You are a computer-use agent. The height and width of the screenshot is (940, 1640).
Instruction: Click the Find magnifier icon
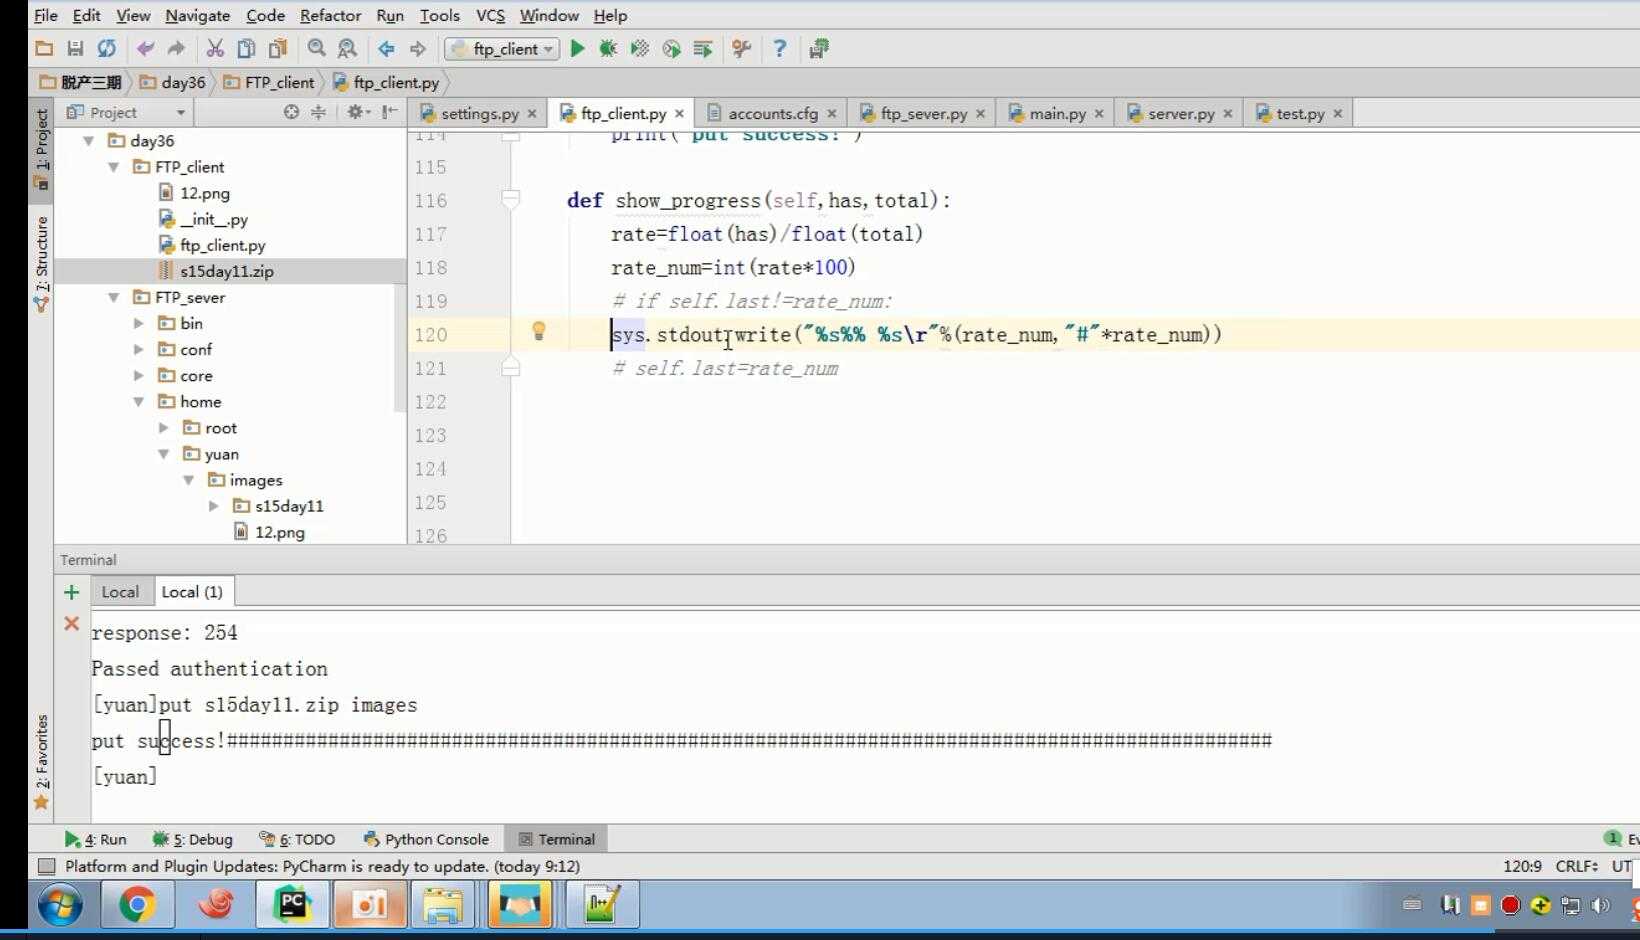pyautogui.click(x=317, y=48)
